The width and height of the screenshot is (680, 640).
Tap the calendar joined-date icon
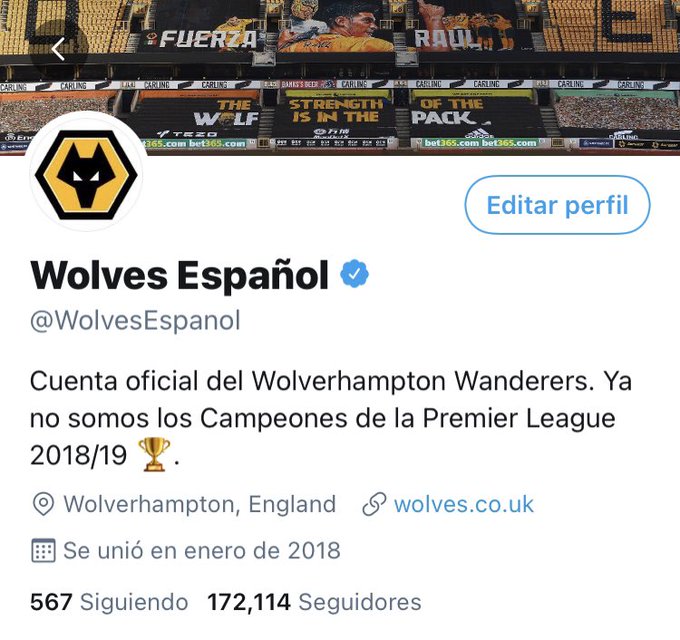43,550
